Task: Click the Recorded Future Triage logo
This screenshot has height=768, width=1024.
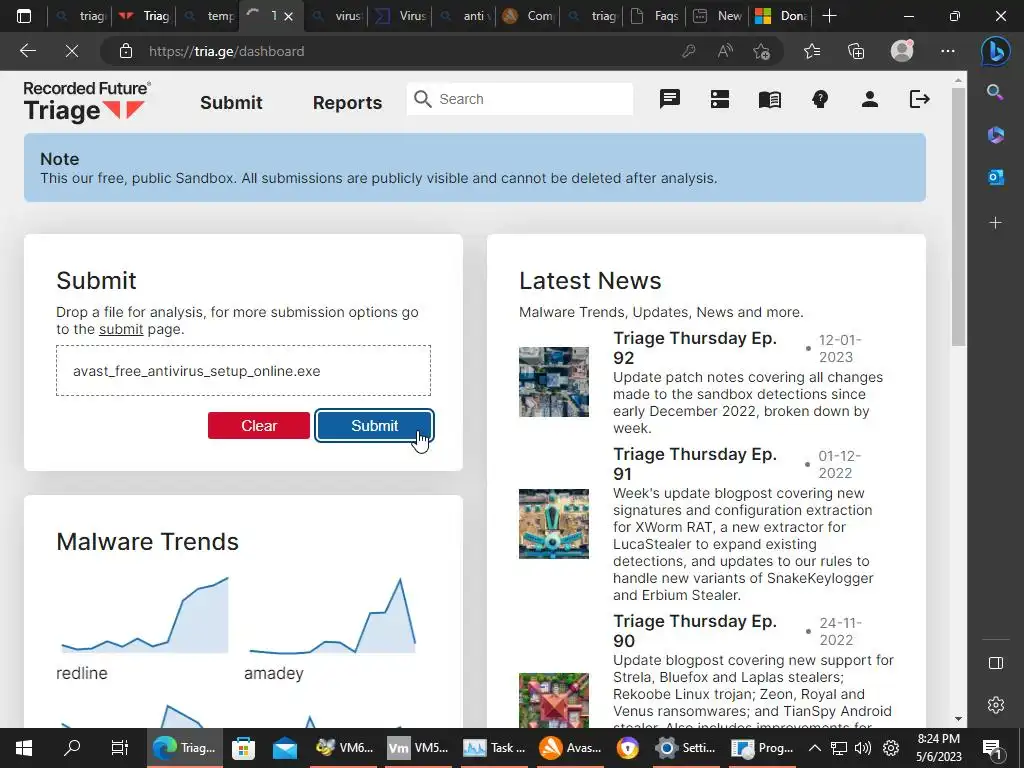Action: (x=87, y=102)
